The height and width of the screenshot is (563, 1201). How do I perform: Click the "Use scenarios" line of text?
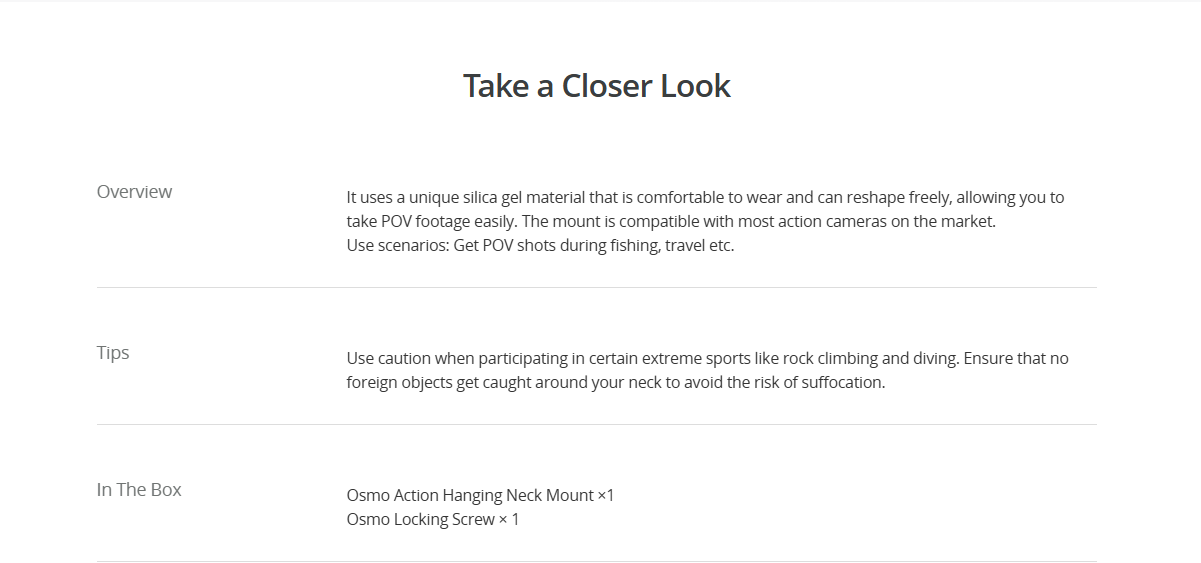540,246
